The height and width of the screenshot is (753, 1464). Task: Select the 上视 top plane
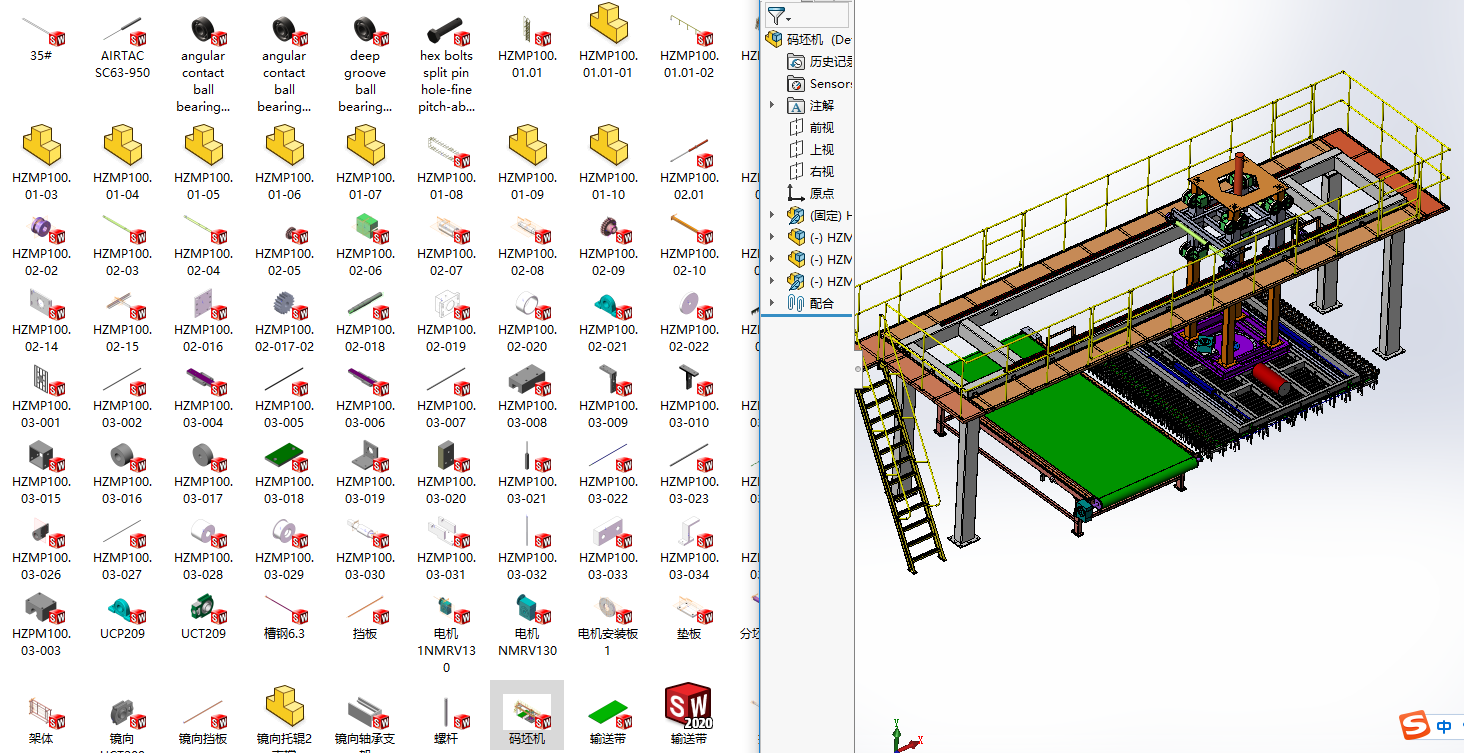pos(811,149)
